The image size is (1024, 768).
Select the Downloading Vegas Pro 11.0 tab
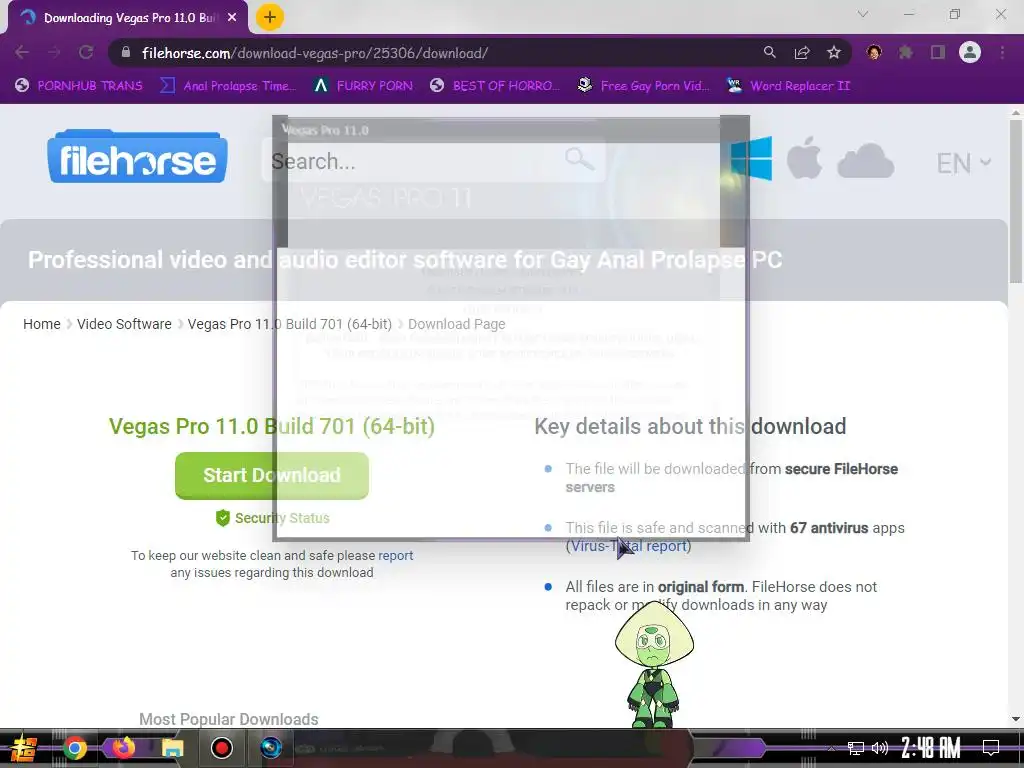129,18
